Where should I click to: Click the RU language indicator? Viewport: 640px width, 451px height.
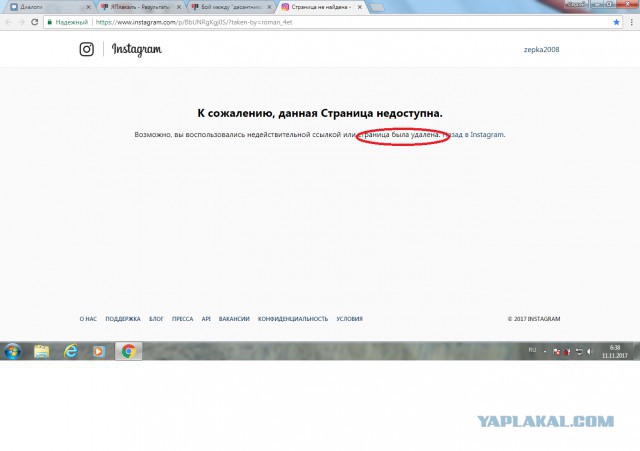point(532,350)
